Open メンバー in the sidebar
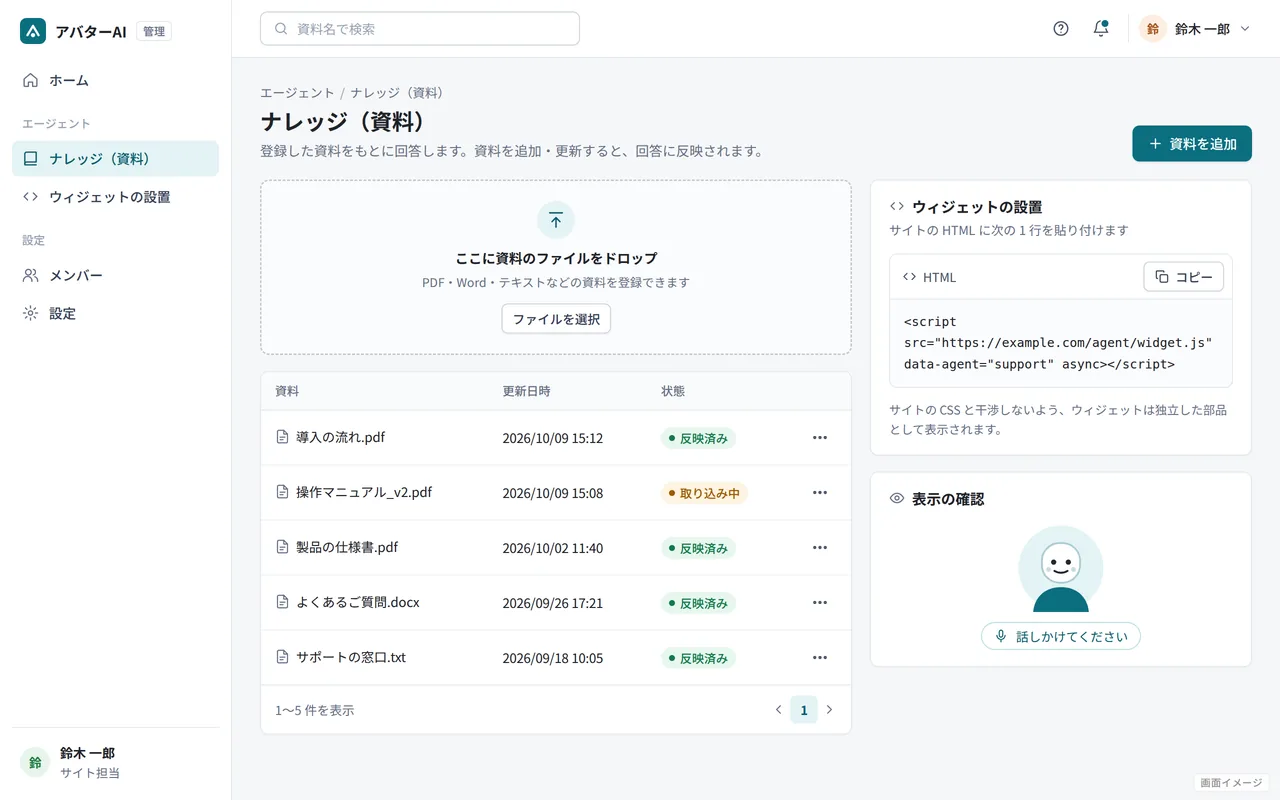This screenshot has width=1280, height=800. coord(115,275)
